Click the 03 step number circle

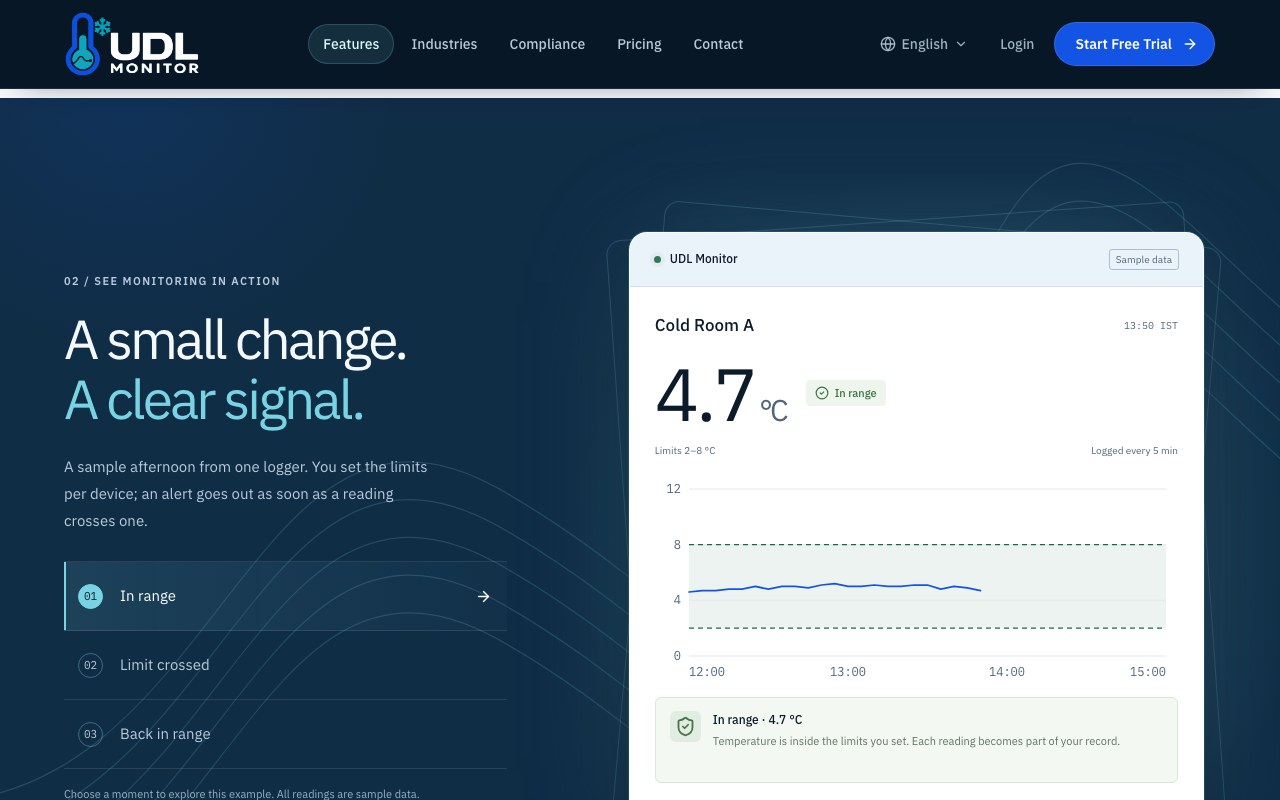[x=91, y=734]
